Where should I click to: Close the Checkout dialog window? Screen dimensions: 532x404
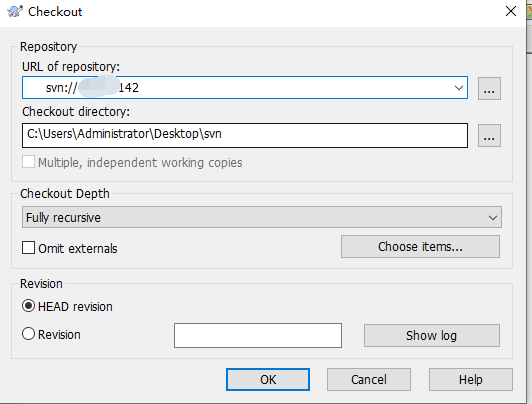point(511,11)
